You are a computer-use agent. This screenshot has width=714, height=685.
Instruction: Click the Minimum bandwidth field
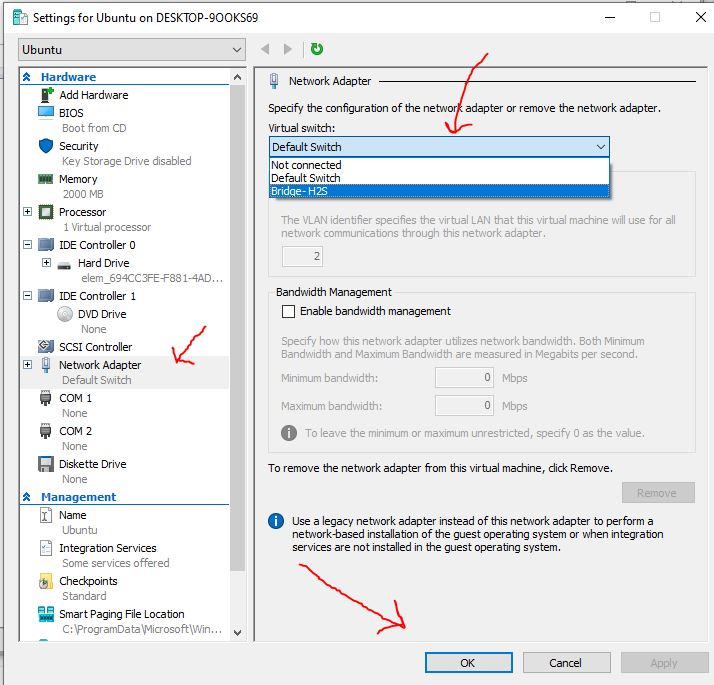click(x=464, y=378)
